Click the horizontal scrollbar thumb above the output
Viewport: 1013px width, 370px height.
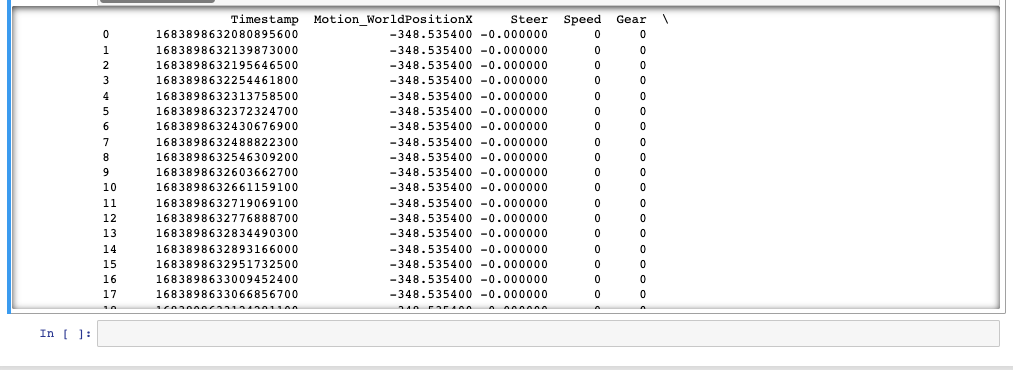coord(157,1)
